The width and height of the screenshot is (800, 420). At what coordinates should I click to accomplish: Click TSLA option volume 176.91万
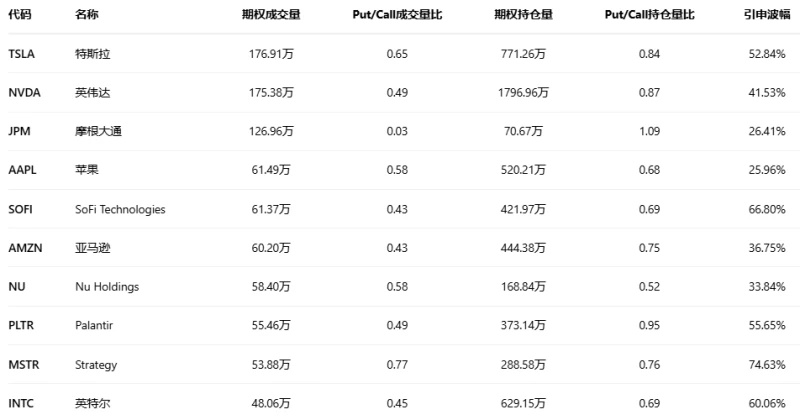point(270,53)
